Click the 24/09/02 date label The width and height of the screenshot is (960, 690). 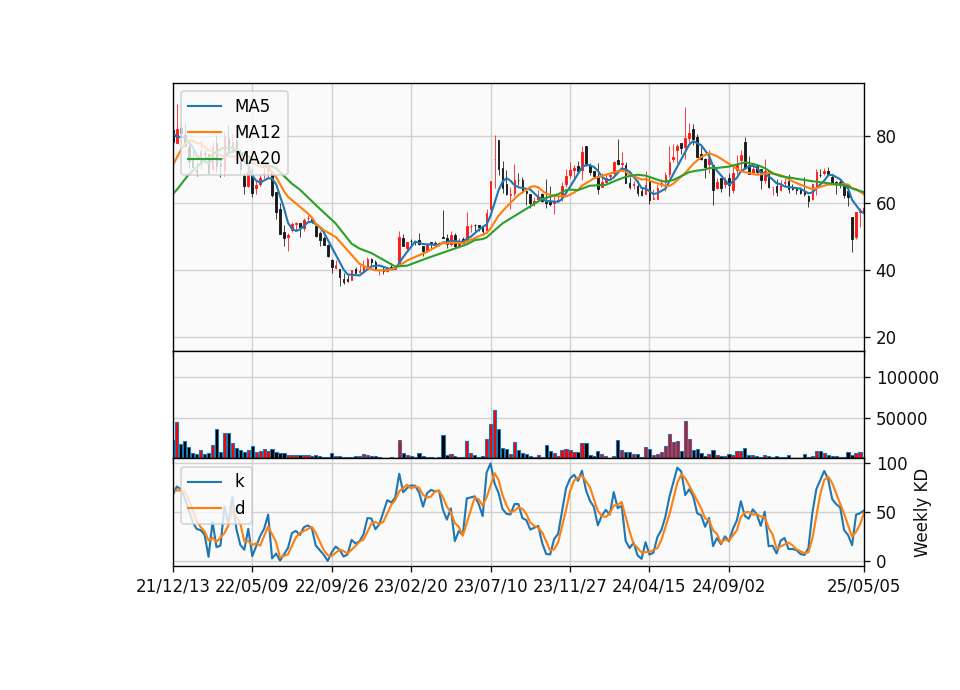pyautogui.click(x=729, y=586)
